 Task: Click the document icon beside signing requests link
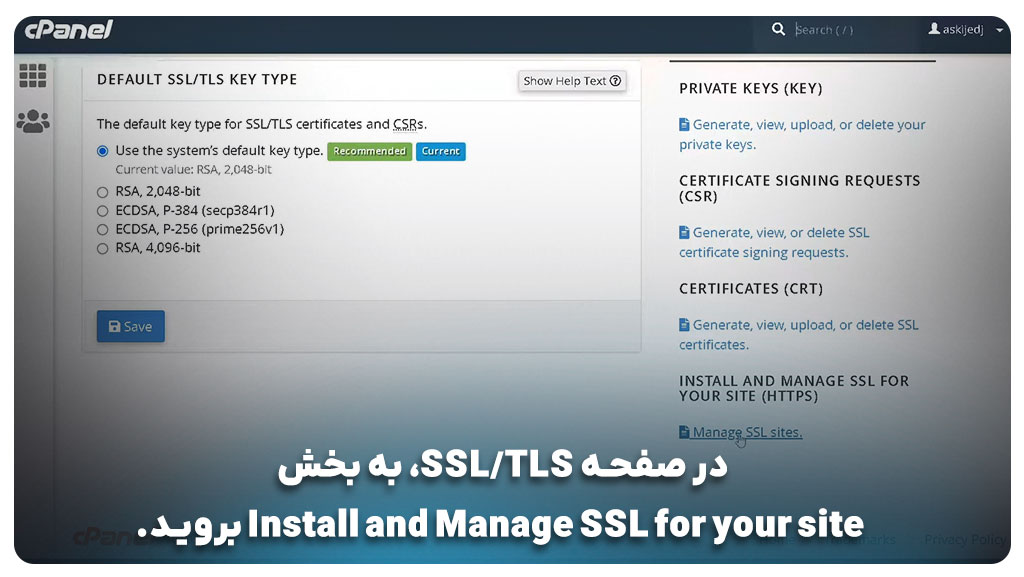pos(684,232)
